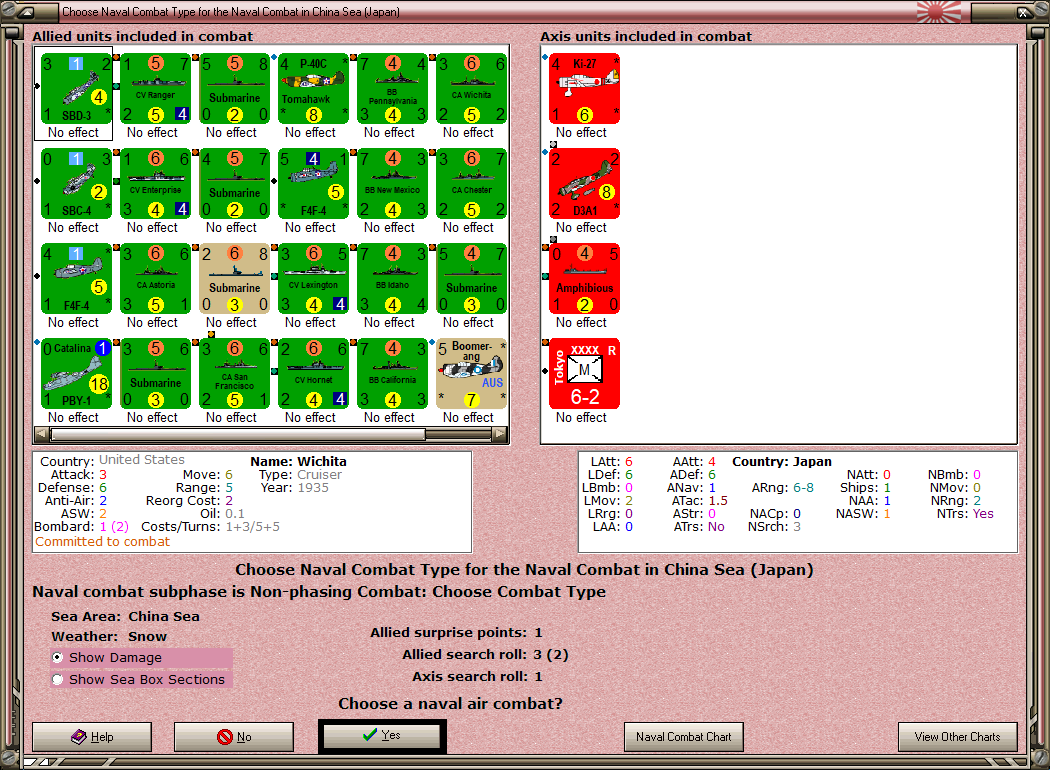Click the No button

(x=234, y=737)
